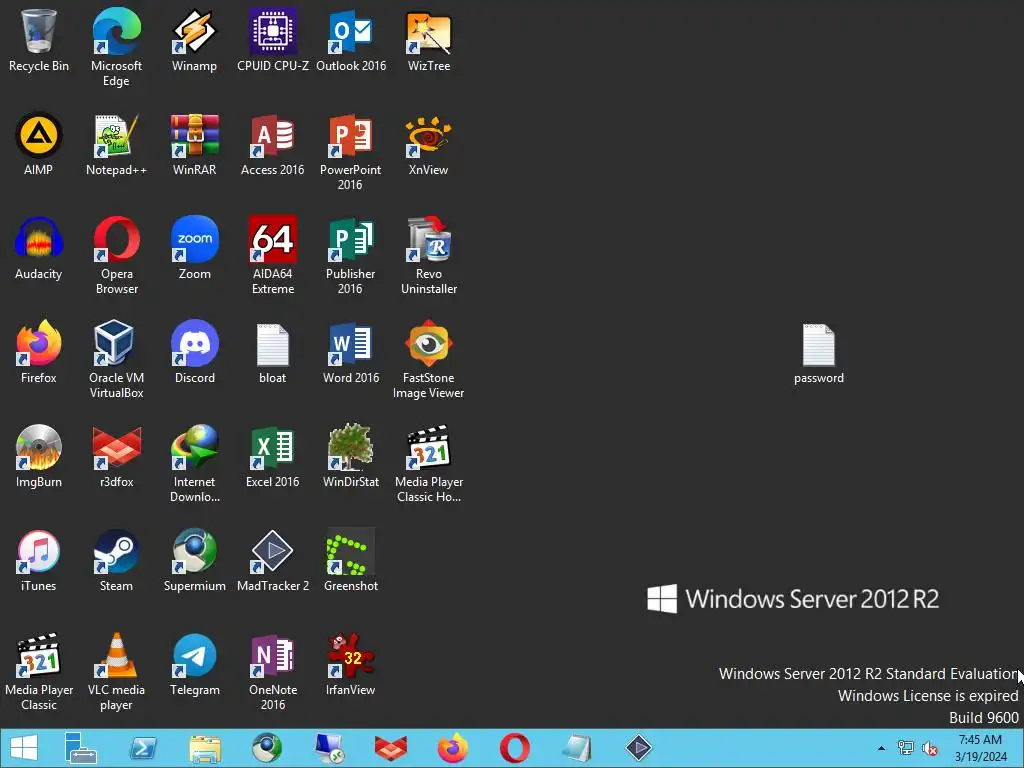The height and width of the screenshot is (768, 1024).
Task: Open the clock showing 7:45 AM
Action: click(x=981, y=748)
